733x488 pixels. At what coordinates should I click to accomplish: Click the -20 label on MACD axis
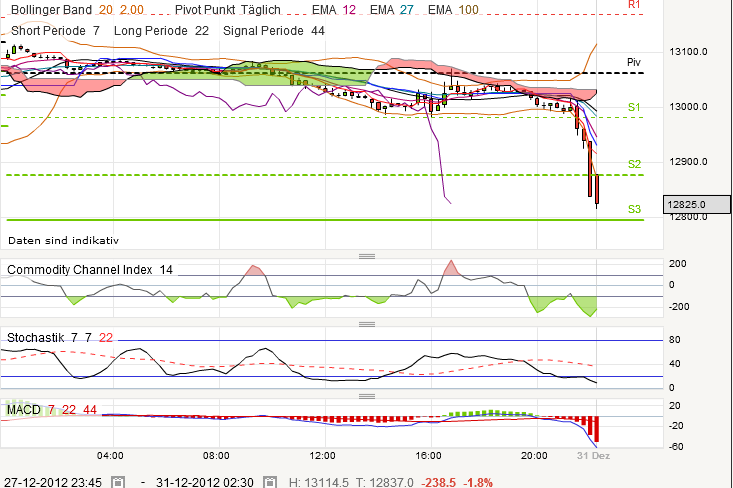click(x=676, y=426)
